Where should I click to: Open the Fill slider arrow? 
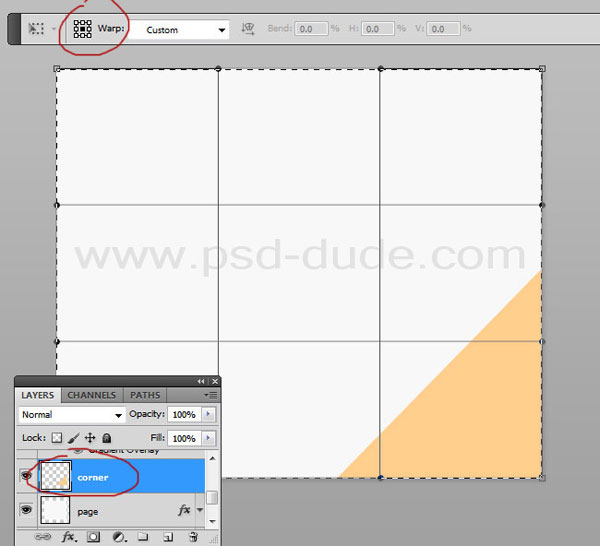pos(209,438)
